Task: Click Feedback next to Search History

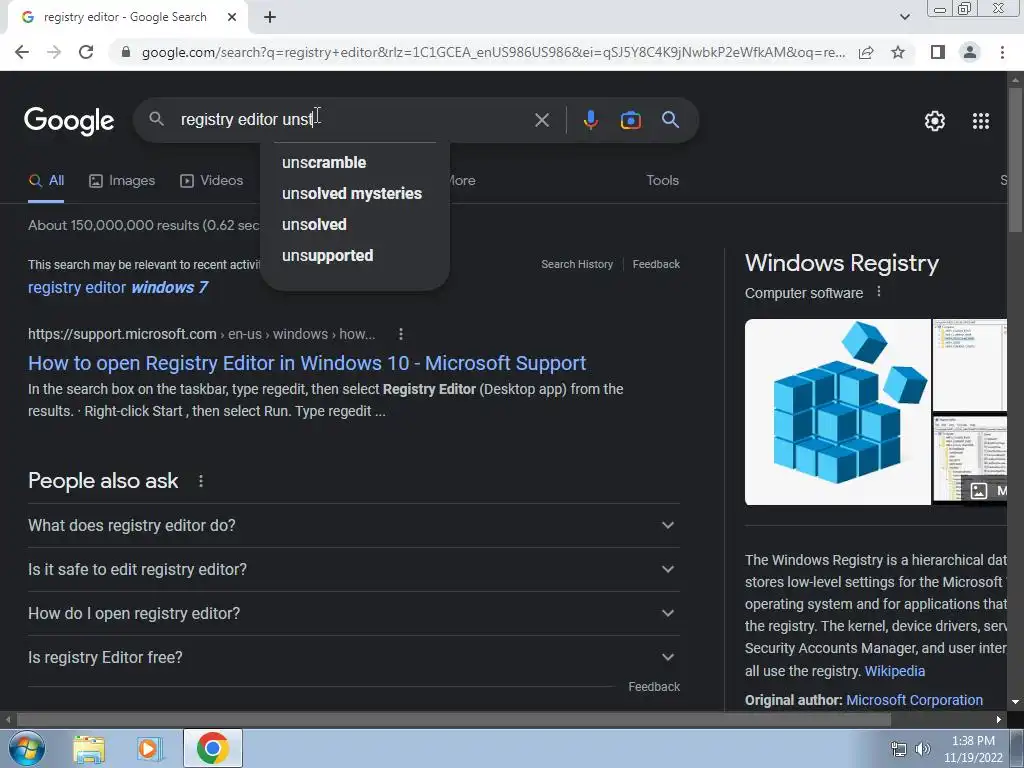Action: pyautogui.click(x=656, y=264)
